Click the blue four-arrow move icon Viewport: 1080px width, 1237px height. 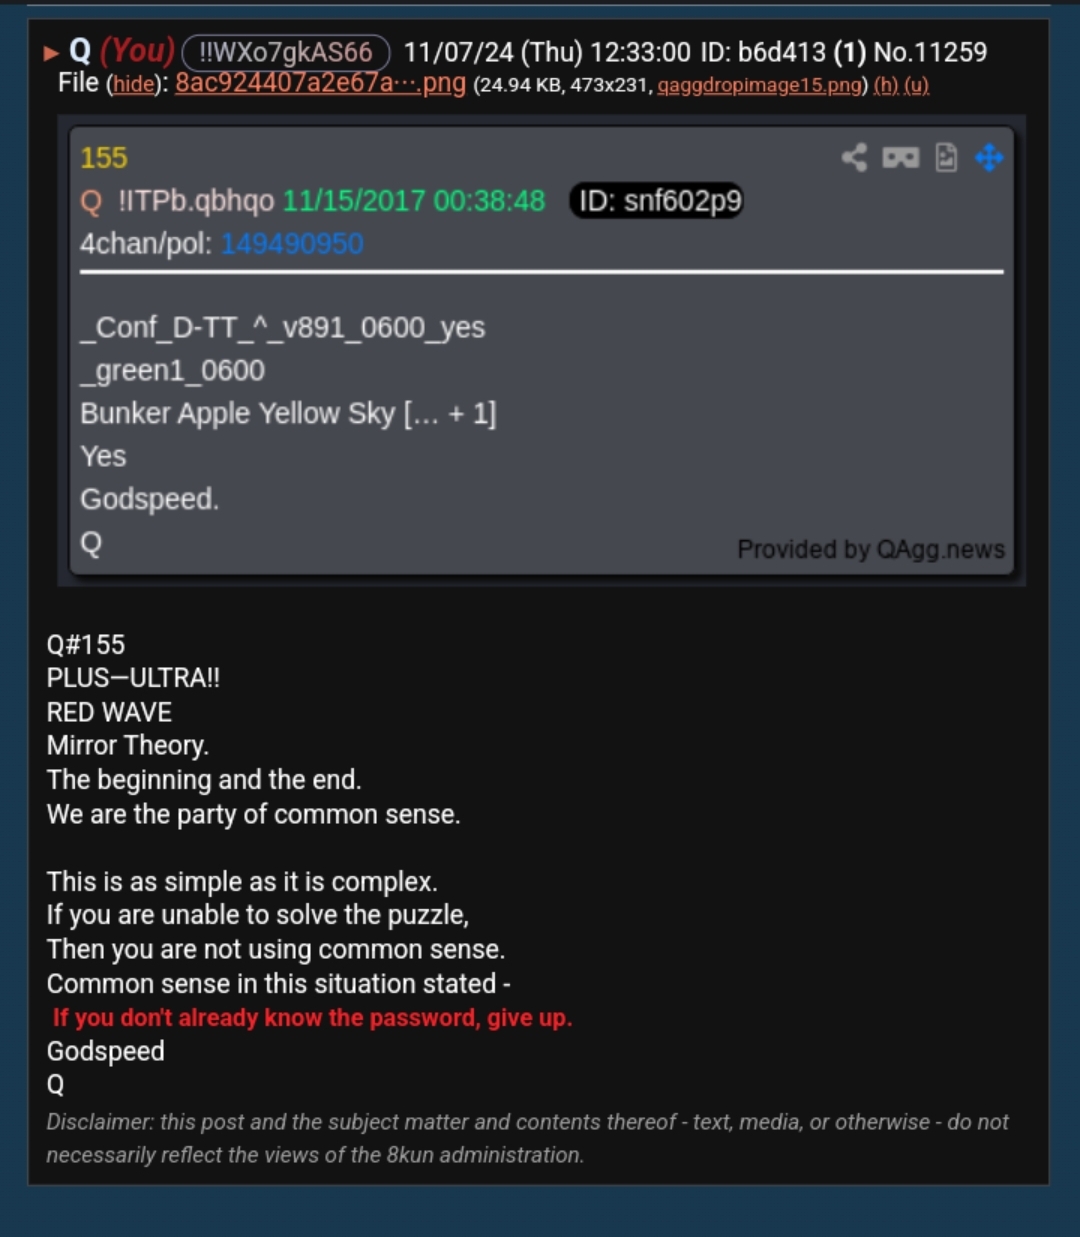point(989,158)
